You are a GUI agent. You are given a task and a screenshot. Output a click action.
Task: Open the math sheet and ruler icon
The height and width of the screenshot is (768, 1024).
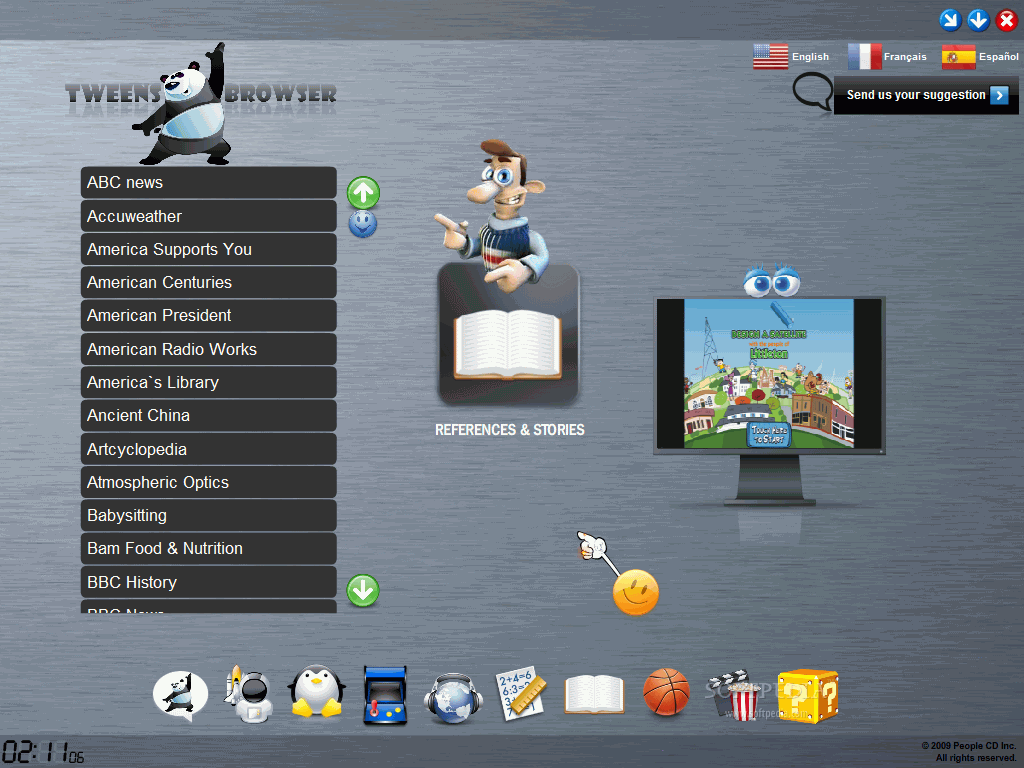(x=520, y=694)
